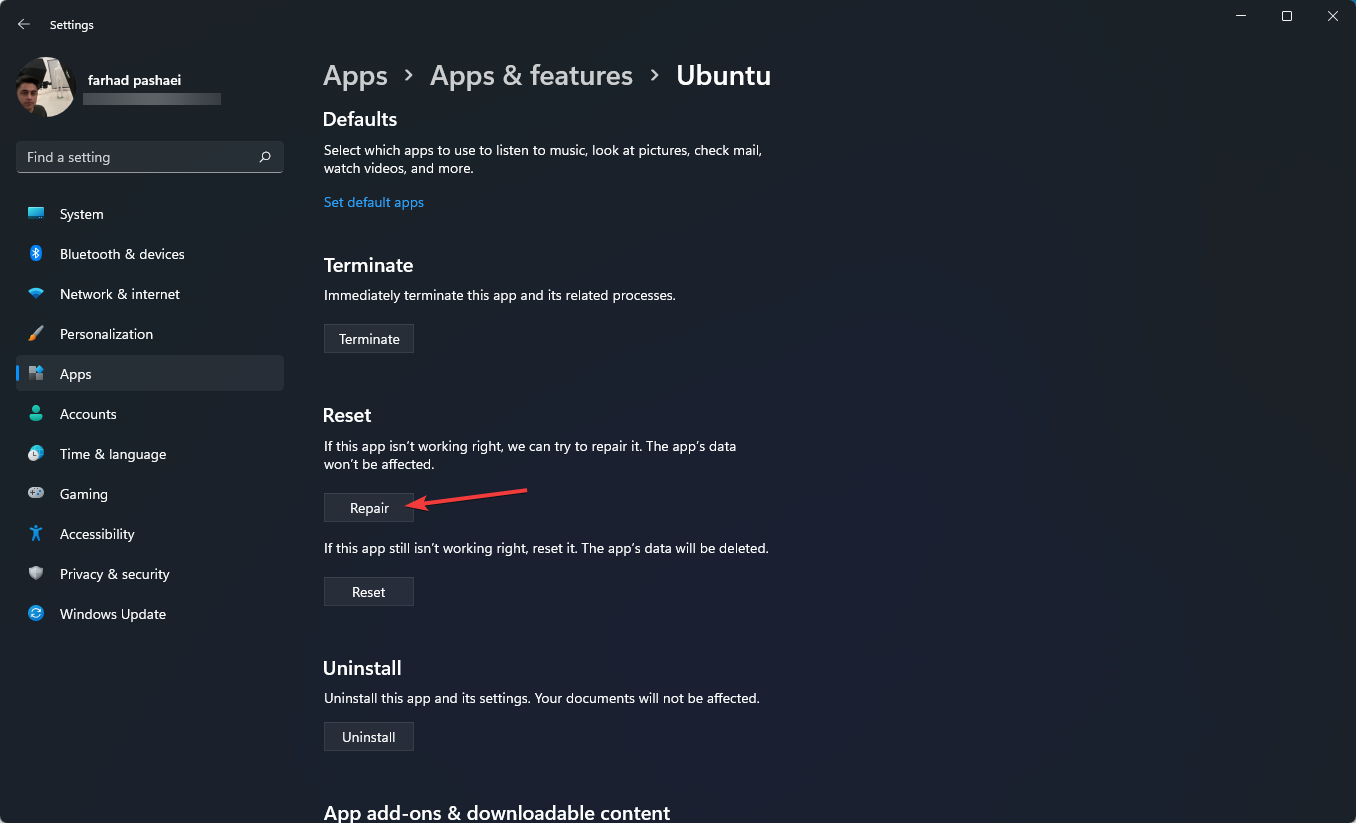Reset the Ubuntu app data
The image size is (1356, 823).
point(368,591)
